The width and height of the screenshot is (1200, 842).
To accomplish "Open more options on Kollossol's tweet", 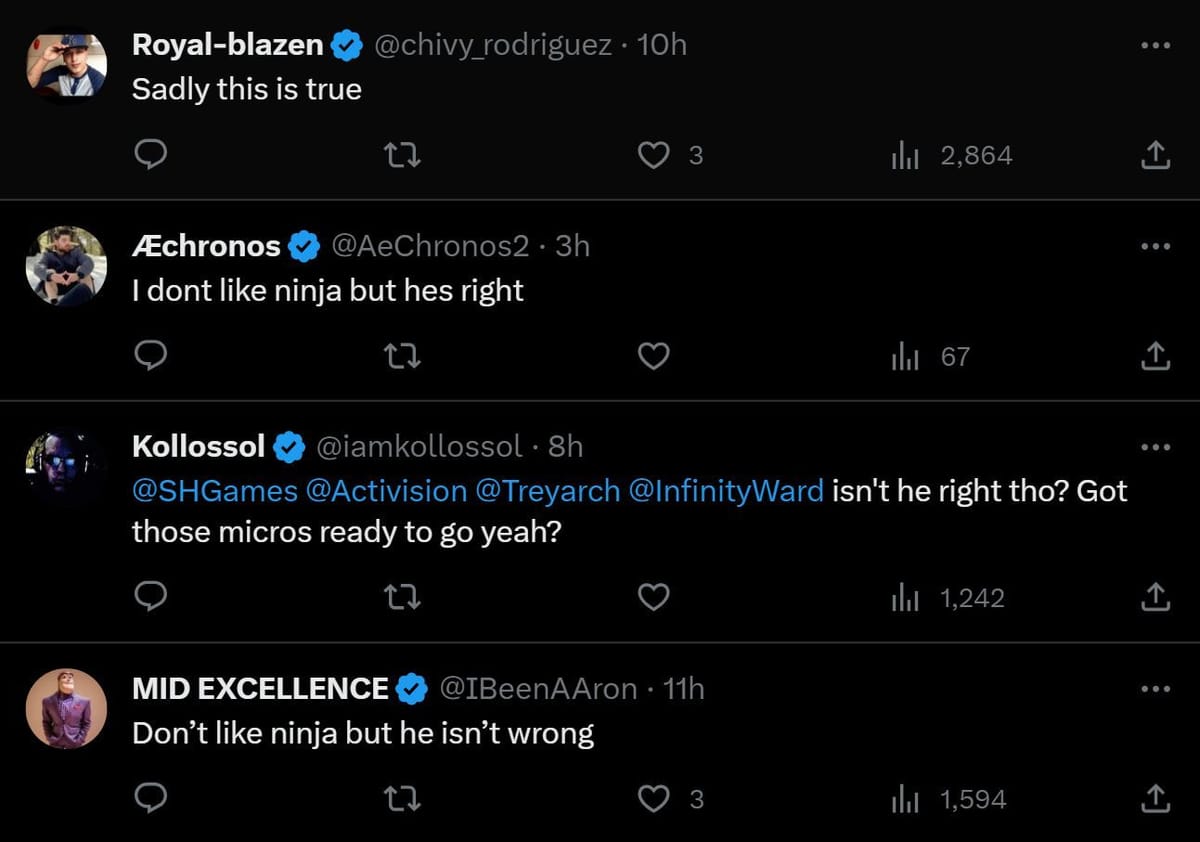I will point(1154,447).
